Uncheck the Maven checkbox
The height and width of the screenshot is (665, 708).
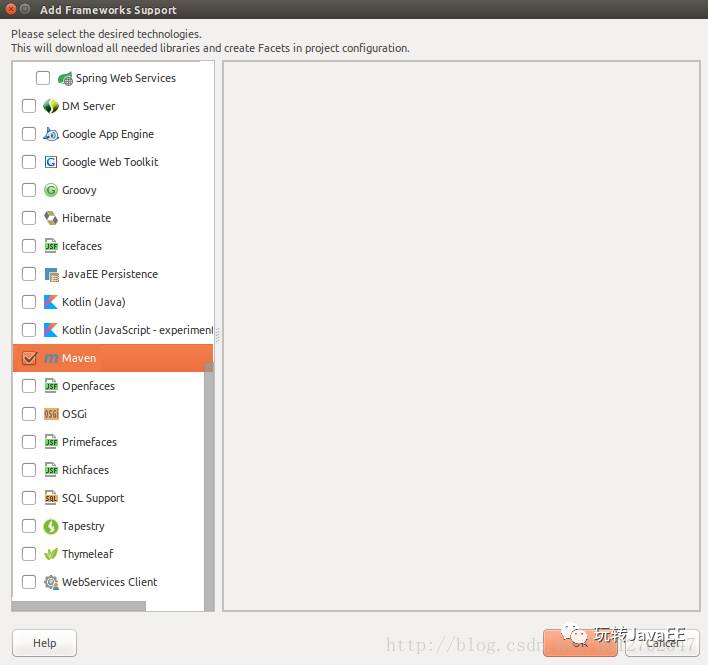click(29, 358)
